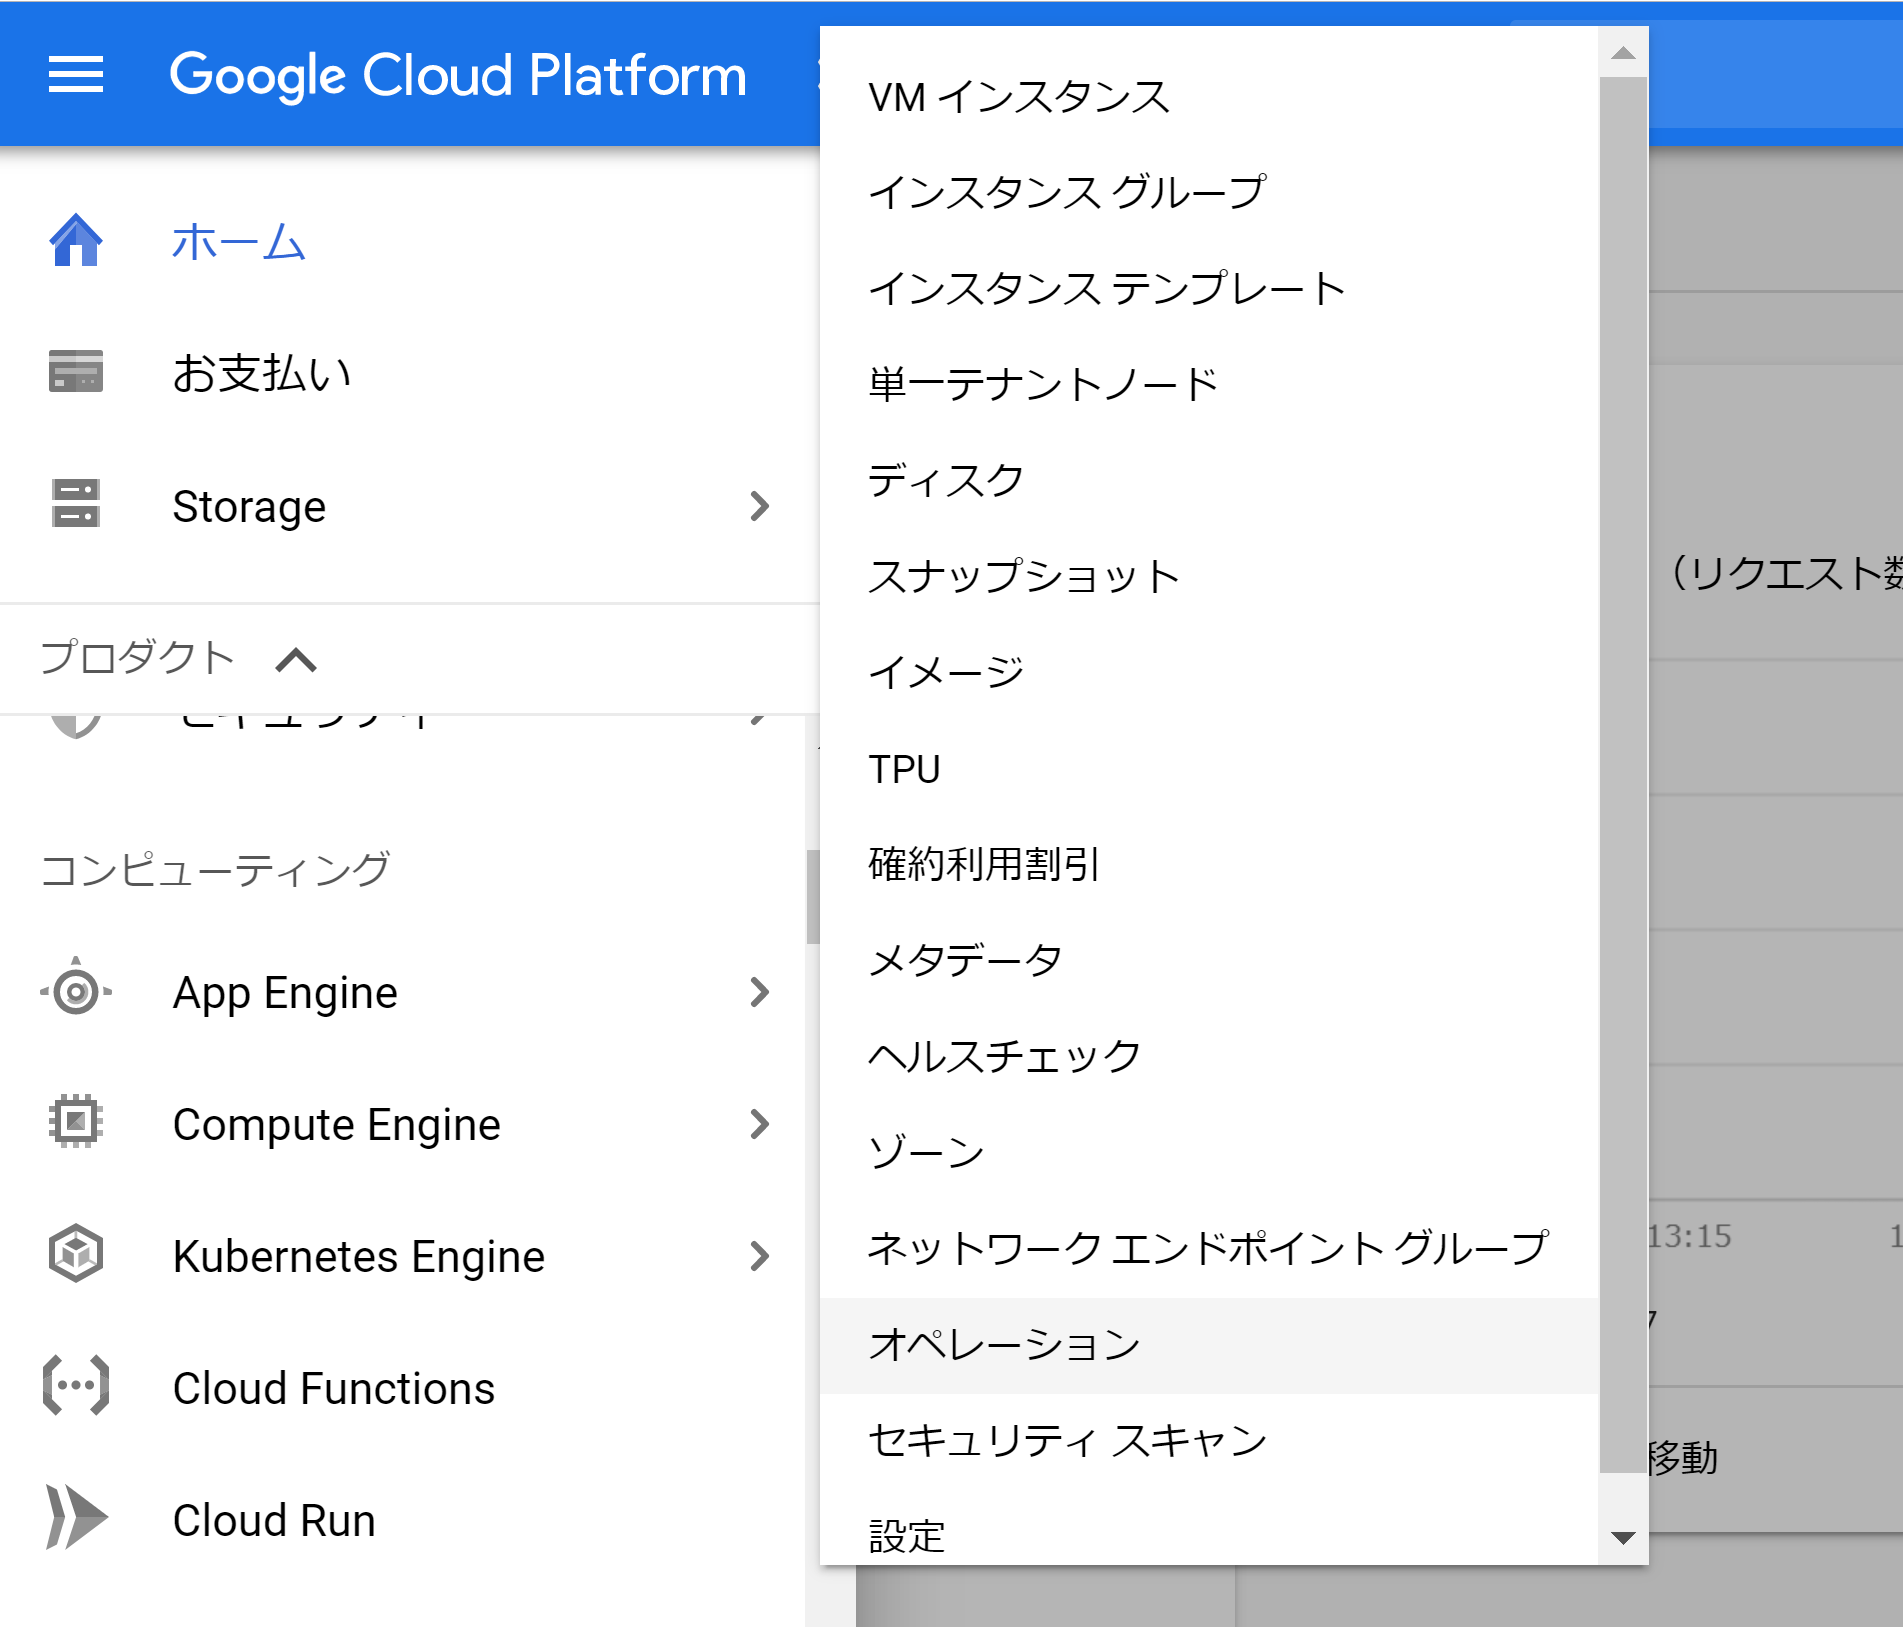Select ヘルスチェック menu item
Image resolution: width=1903 pixels, height=1627 pixels.
[1209, 1056]
